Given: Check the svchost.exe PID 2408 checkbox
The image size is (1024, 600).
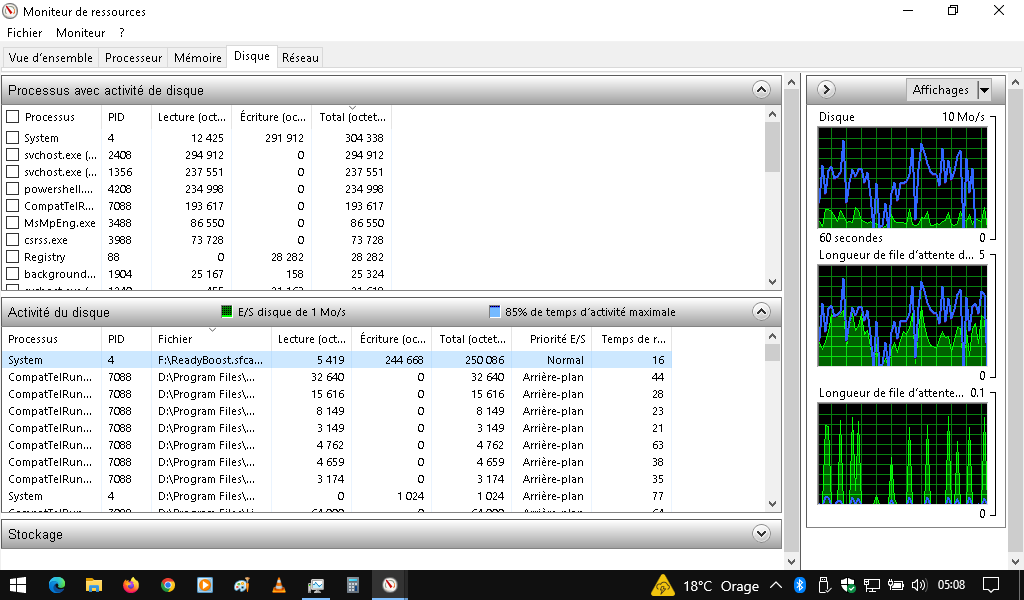Looking at the screenshot, I should [12, 155].
